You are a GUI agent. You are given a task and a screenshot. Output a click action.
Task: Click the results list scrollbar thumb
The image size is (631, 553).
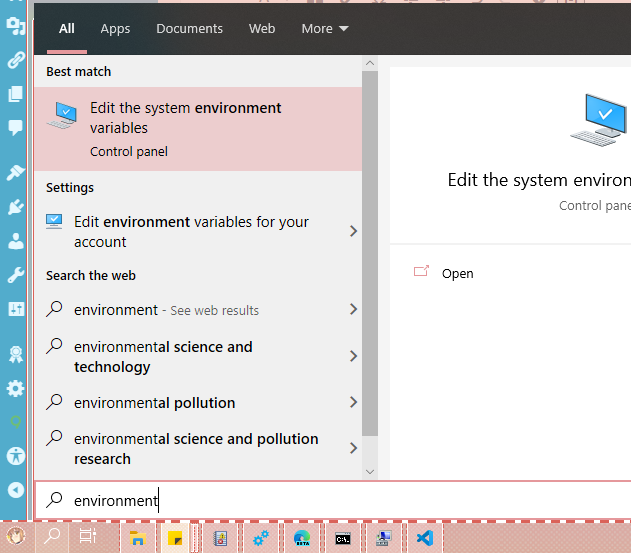click(370, 254)
